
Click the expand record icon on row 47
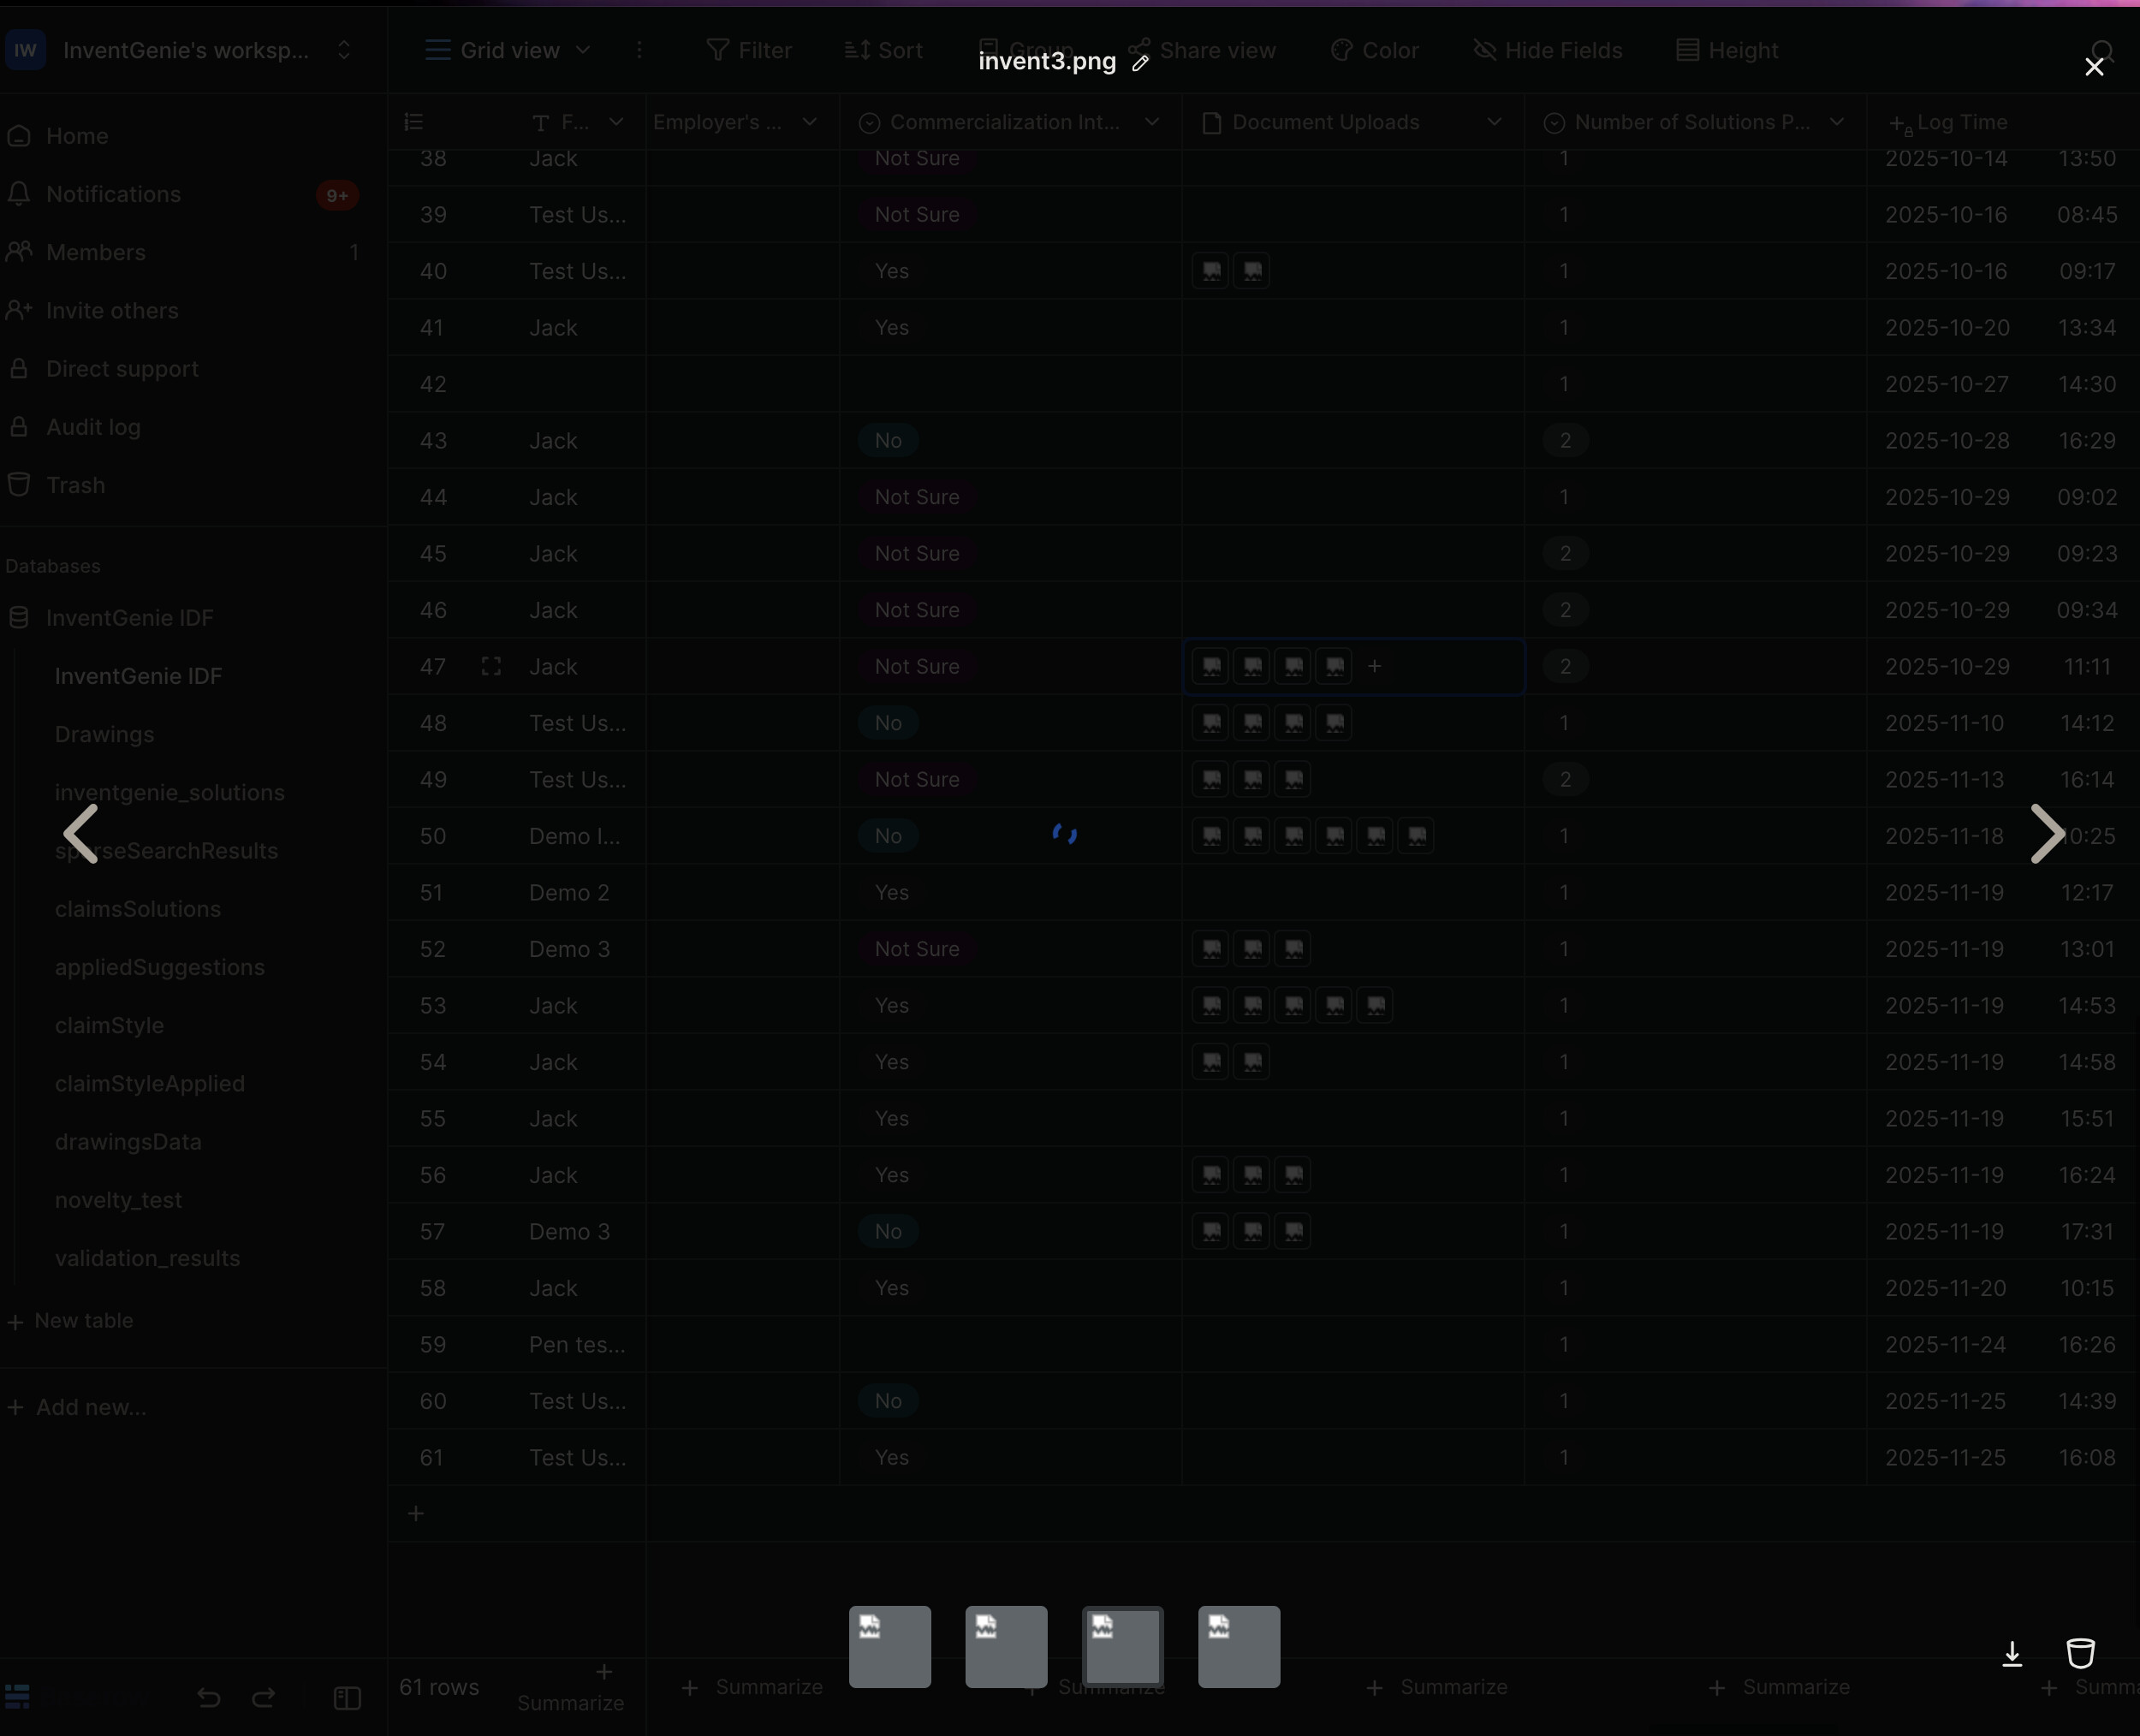[x=491, y=667]
